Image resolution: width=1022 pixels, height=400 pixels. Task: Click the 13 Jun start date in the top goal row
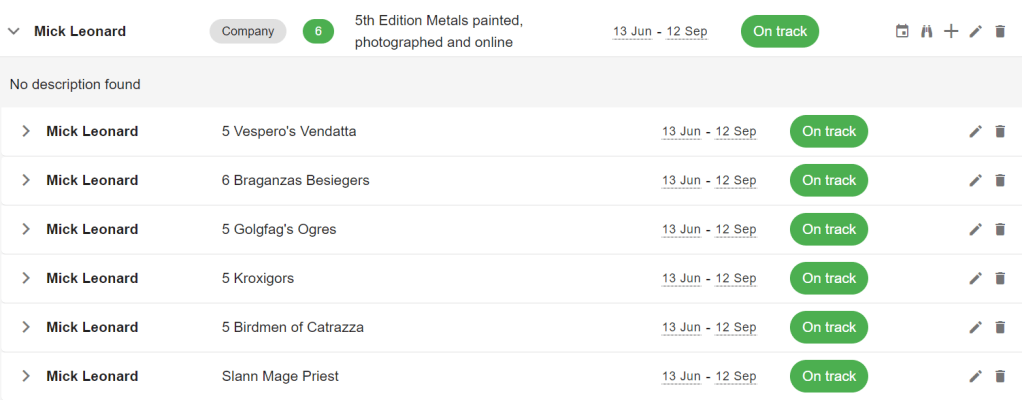pyautogui.click(x=633, y=31)
